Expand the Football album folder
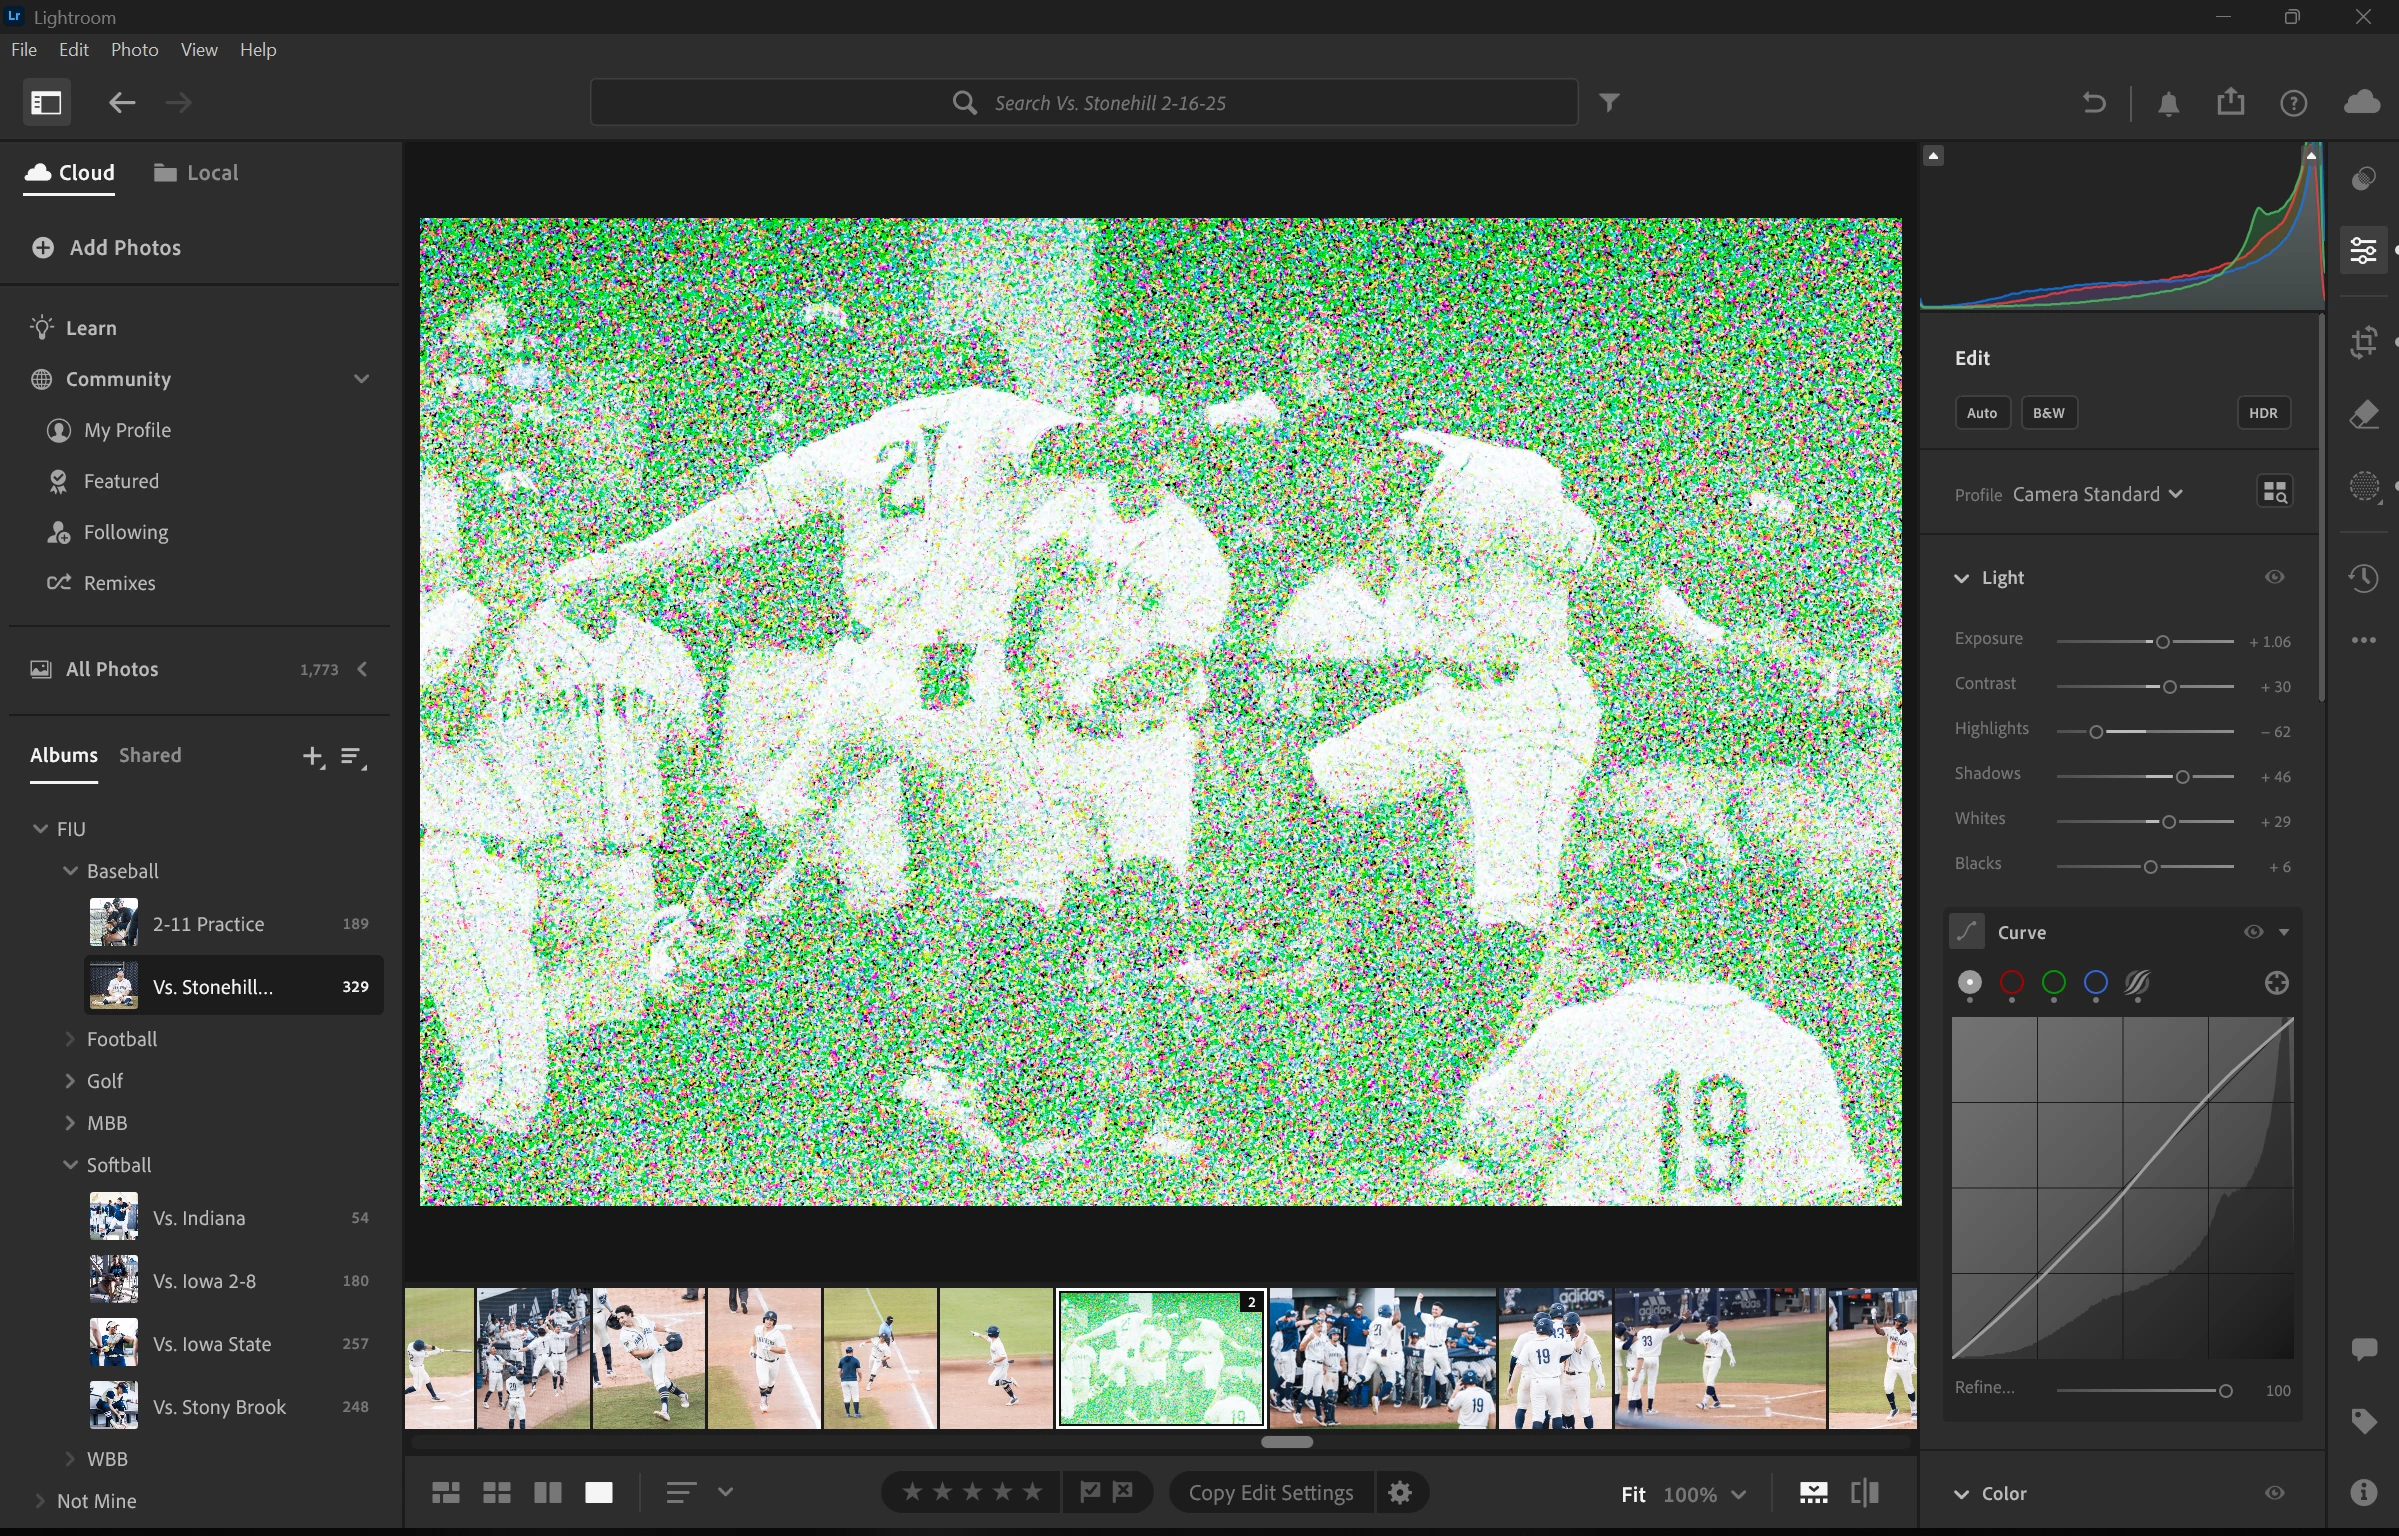2399x1536 pixels. click(70, 1039)
